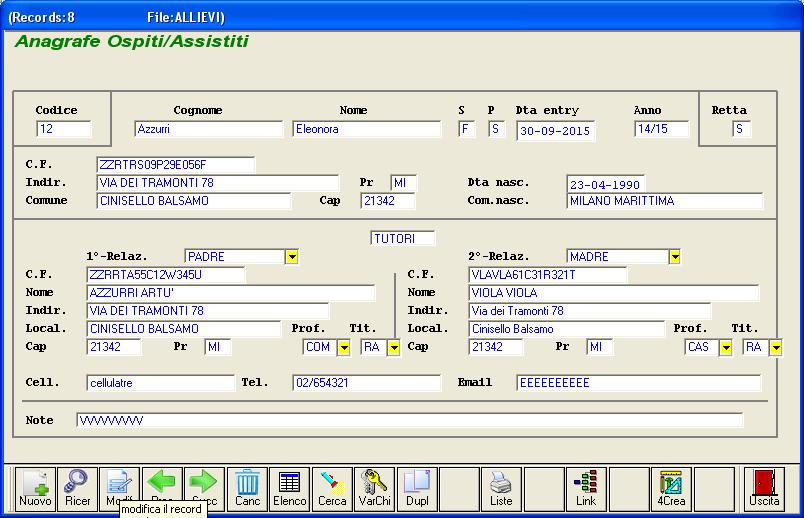Click the Codice field showing 12
This screenshot has height=518, width=804.
point(64,129)
